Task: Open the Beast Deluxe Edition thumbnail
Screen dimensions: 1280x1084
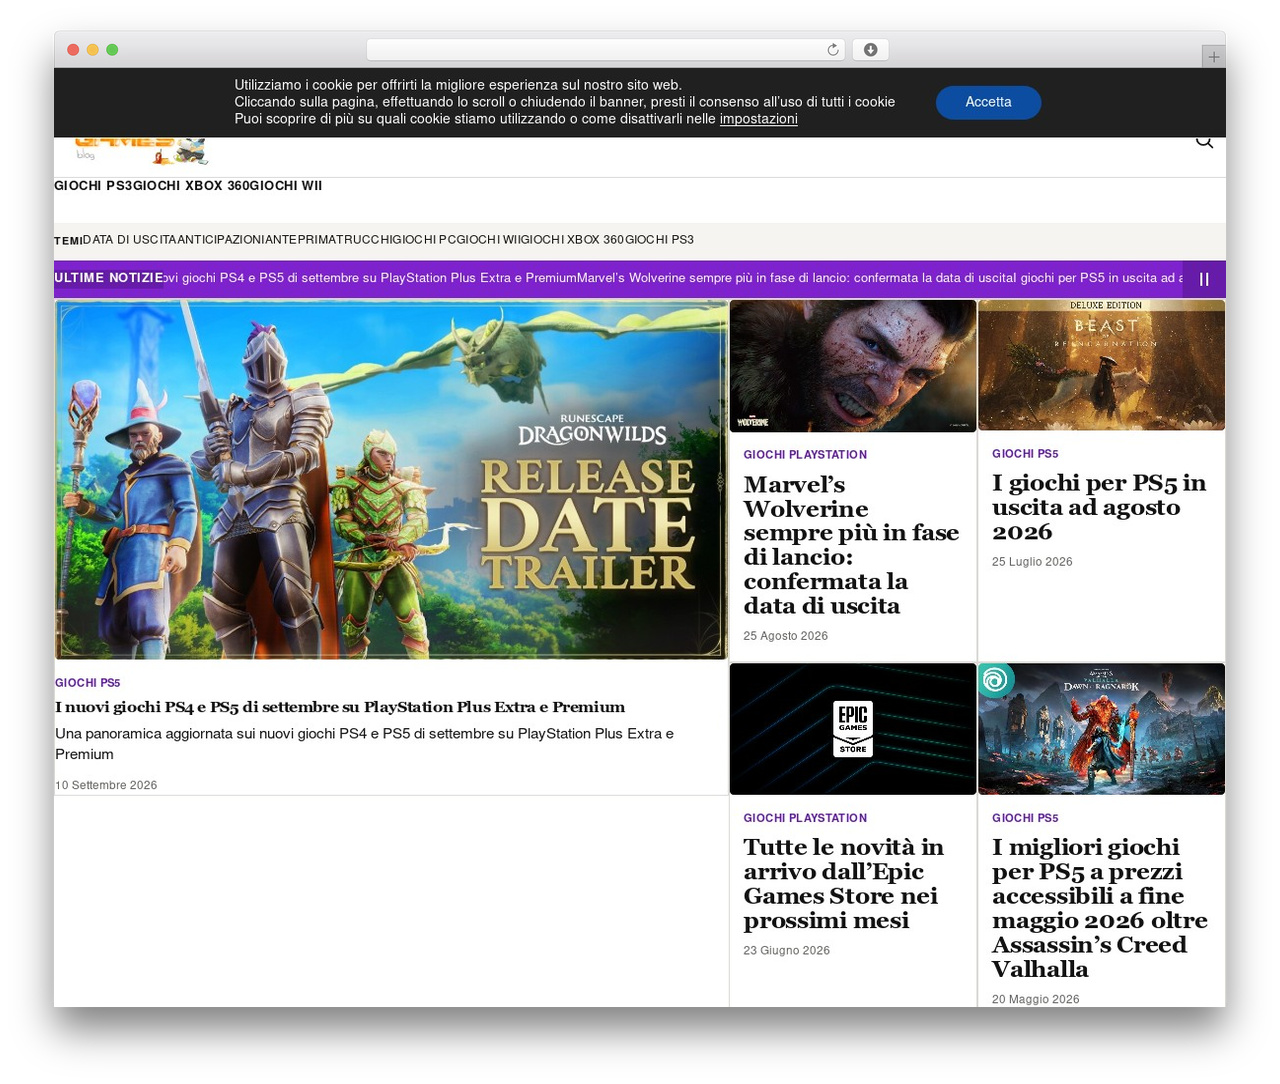Action: 1101,365
